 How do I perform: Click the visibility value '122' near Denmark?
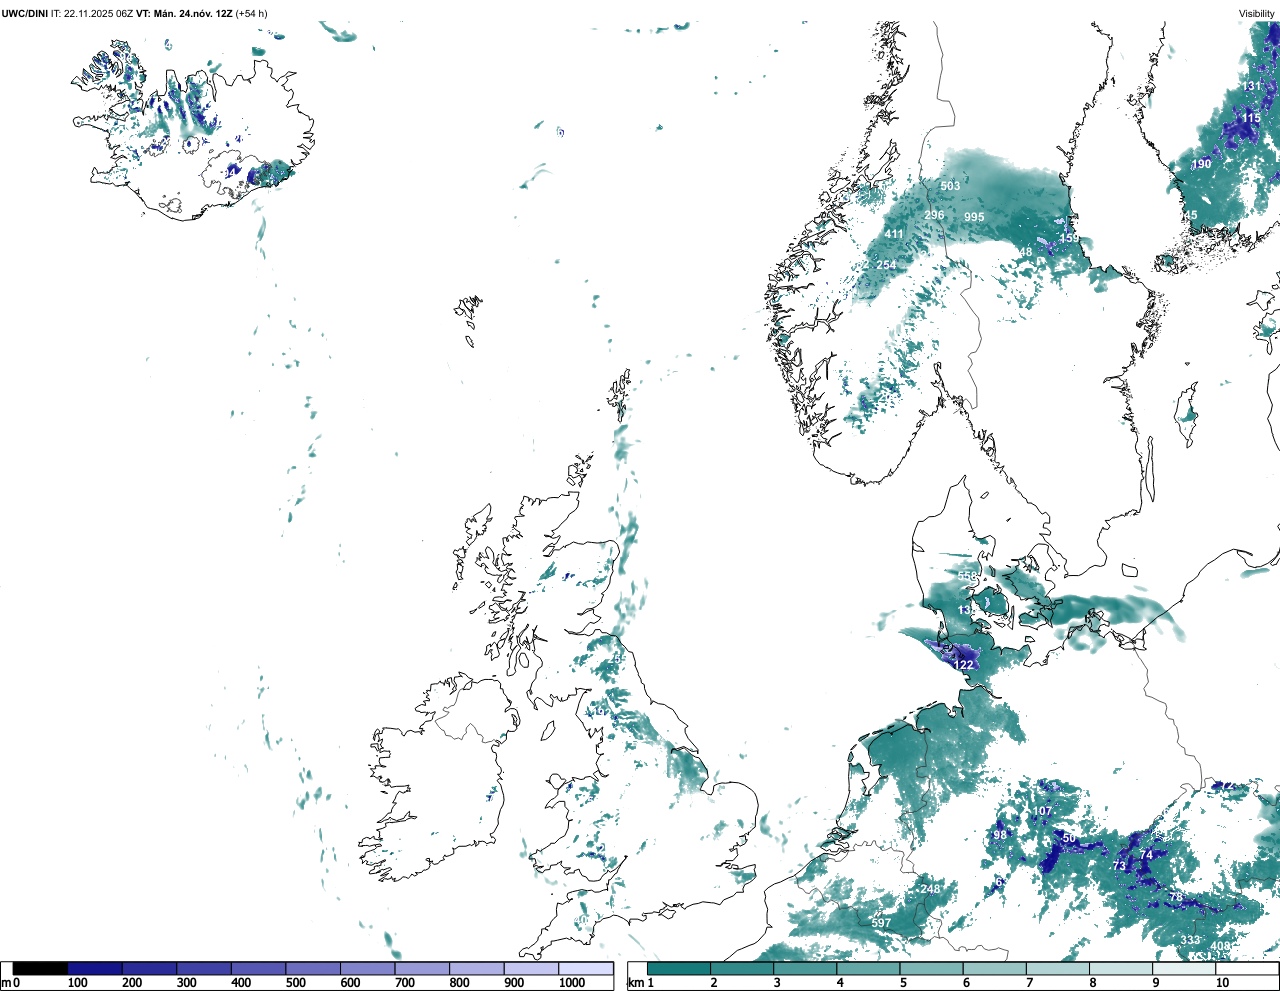[x=964, y=665]
